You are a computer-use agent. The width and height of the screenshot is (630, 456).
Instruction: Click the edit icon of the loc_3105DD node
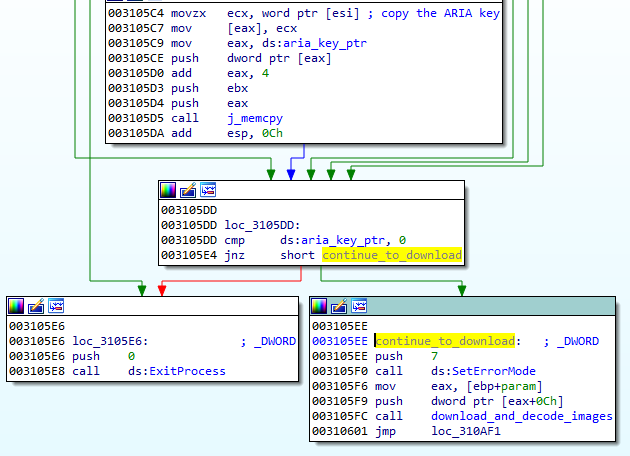[x=188, y=190]
